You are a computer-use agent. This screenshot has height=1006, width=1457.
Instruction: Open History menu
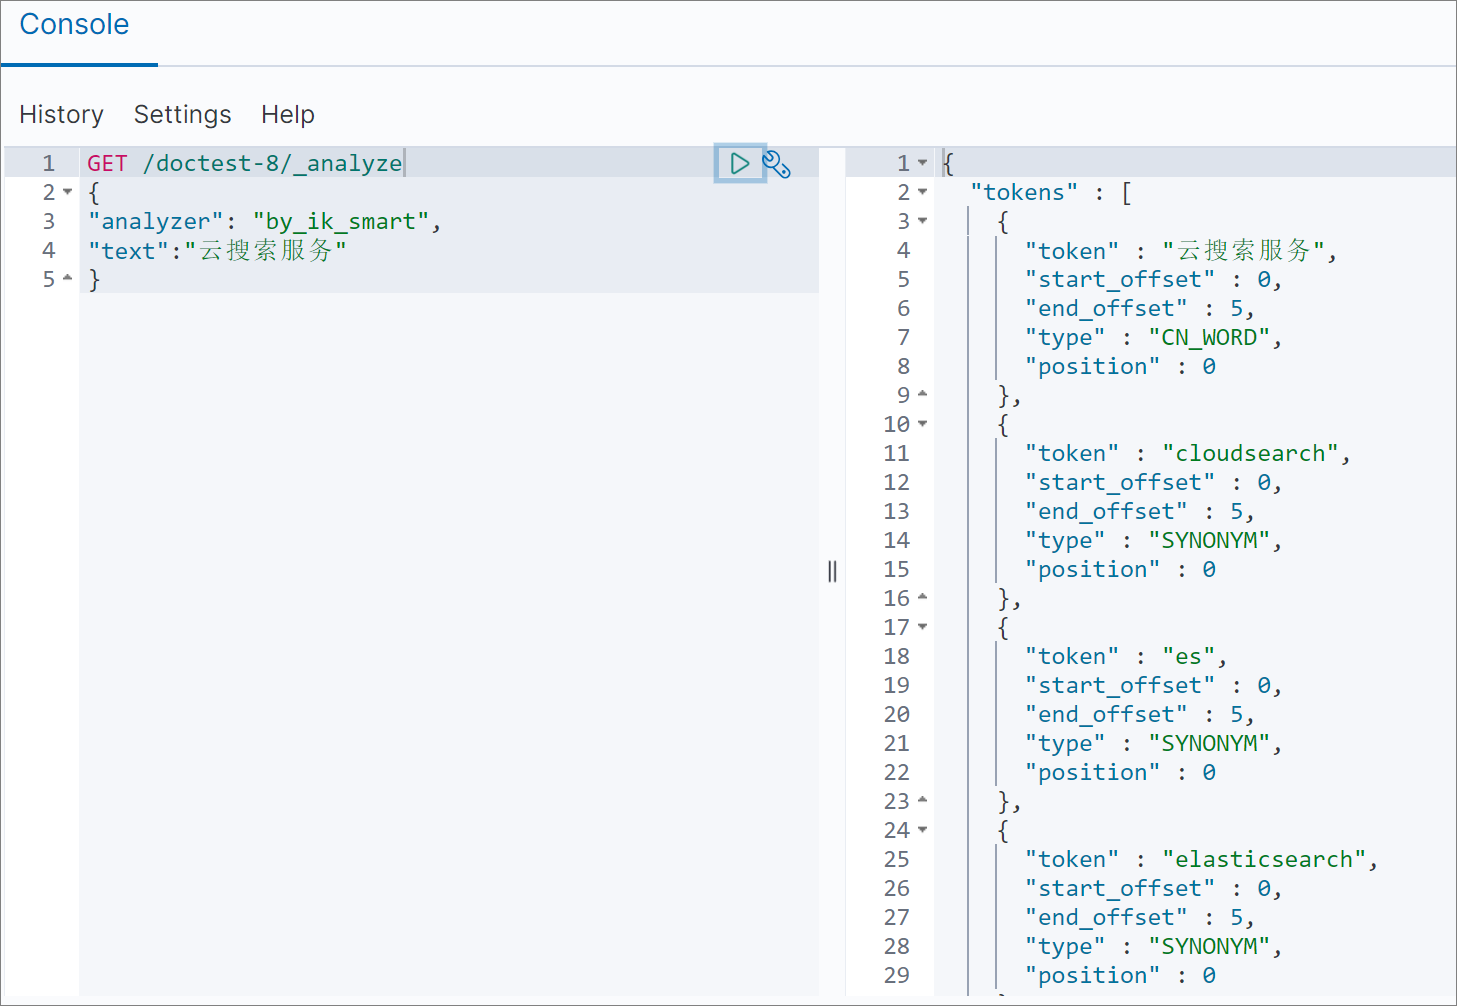62,115
